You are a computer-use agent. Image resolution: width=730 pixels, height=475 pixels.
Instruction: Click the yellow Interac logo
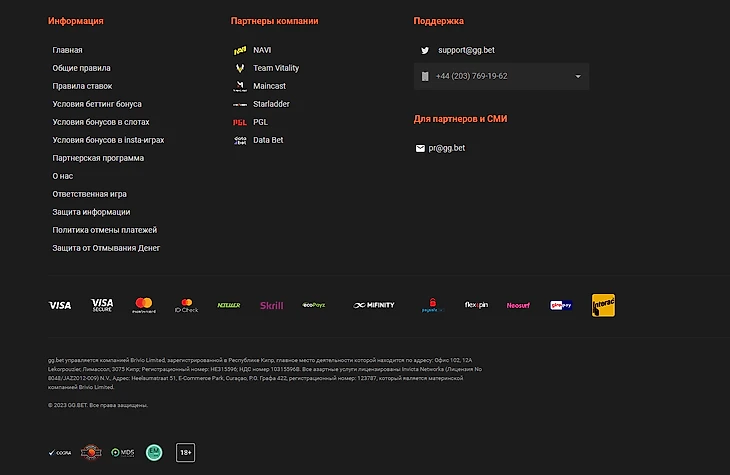(603, 305)
